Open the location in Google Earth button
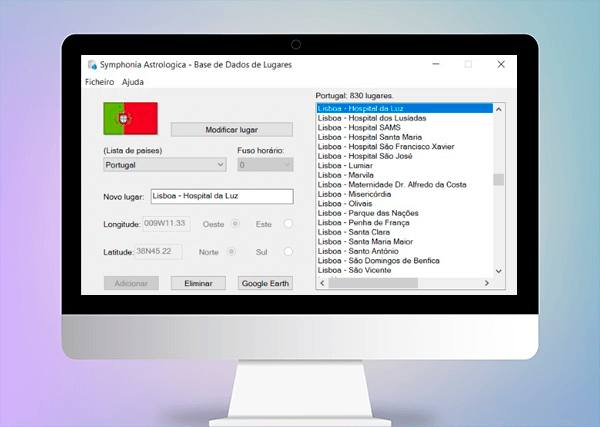This screenshot has height=427, width=600. point(265,283)
